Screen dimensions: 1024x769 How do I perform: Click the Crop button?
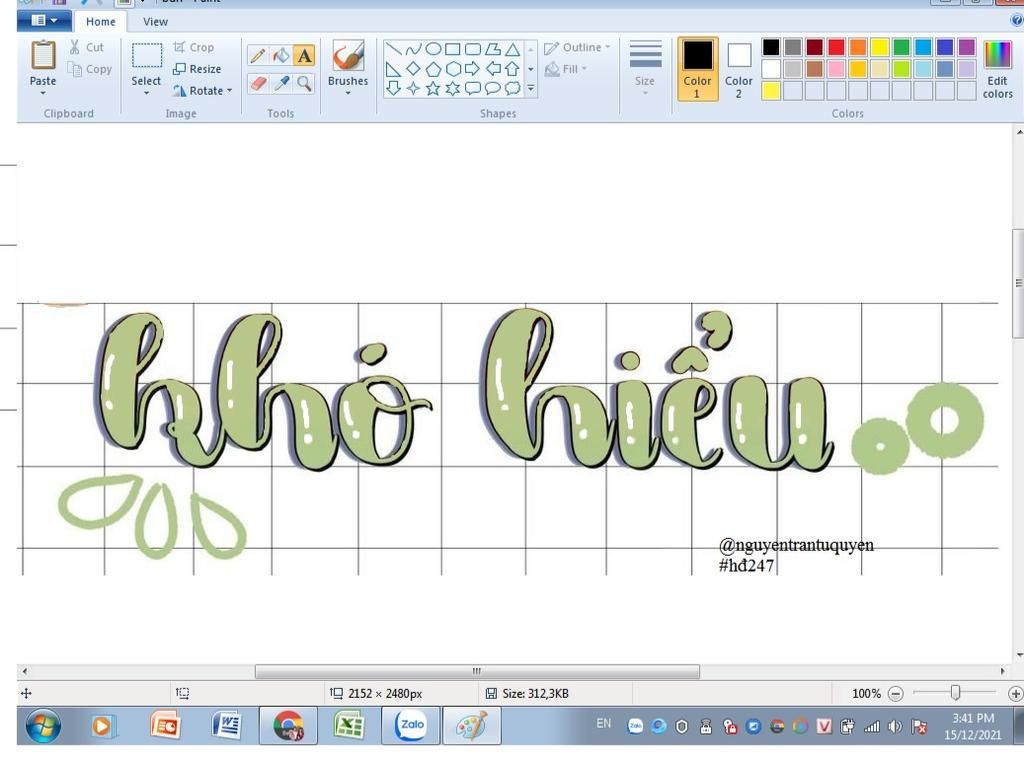[193, 47]
